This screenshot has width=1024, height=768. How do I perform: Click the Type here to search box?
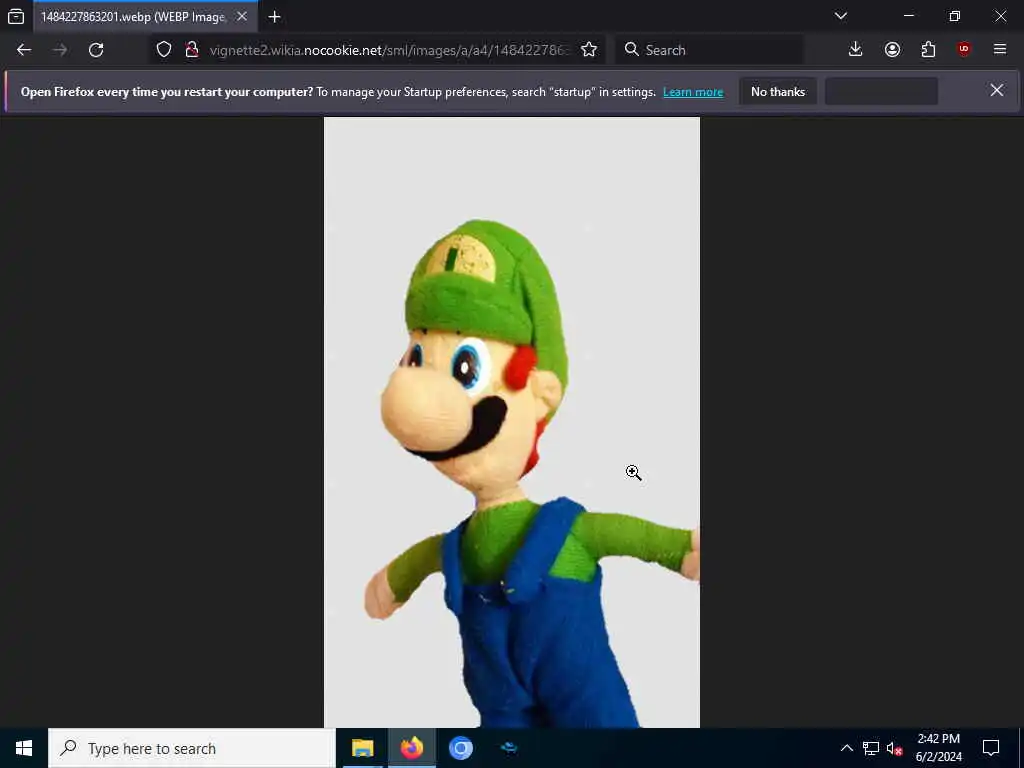pyautogui.click(x=192, y=748)
